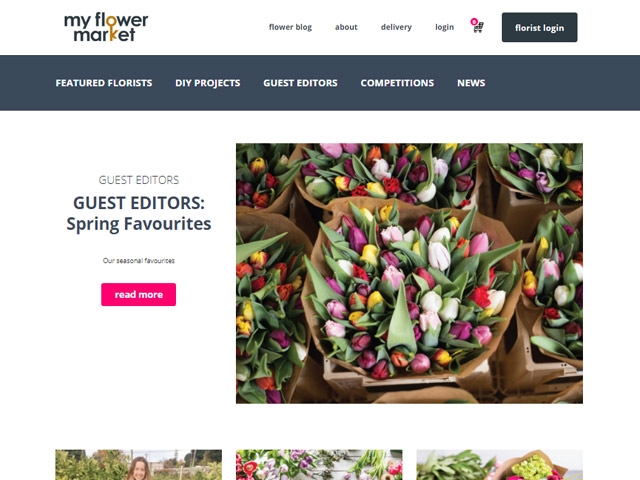Open the flower blog link
Image resolution: width=640 pixels, height=480 pixels.
click(x=290, y=27)
